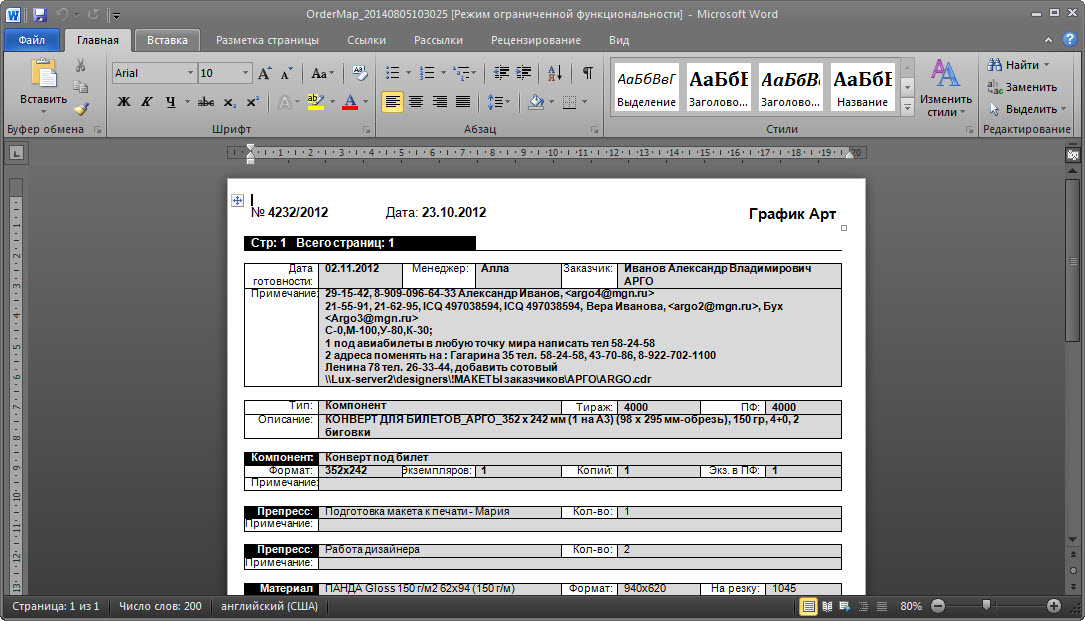Toggle strikethrough formatting
Viewport: 1085px width, 621px height.
tap(206, 102)
